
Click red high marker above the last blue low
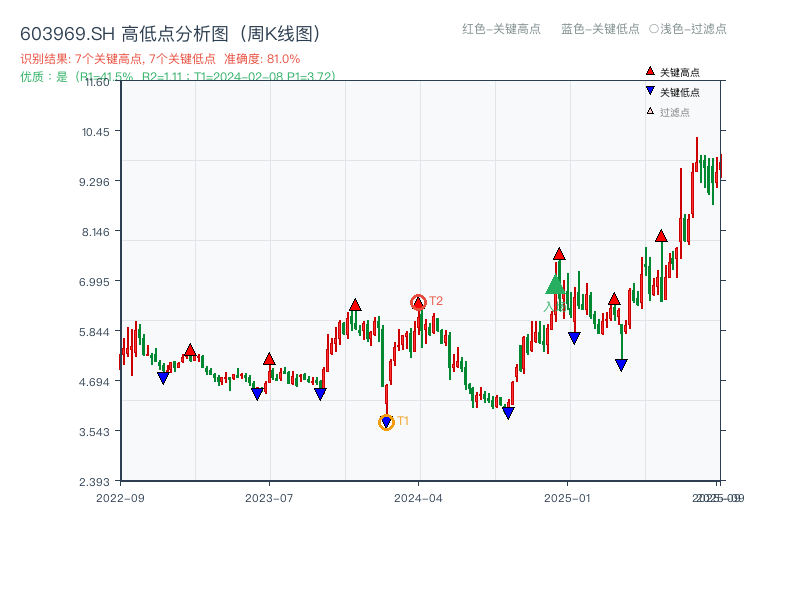(614, 299)
